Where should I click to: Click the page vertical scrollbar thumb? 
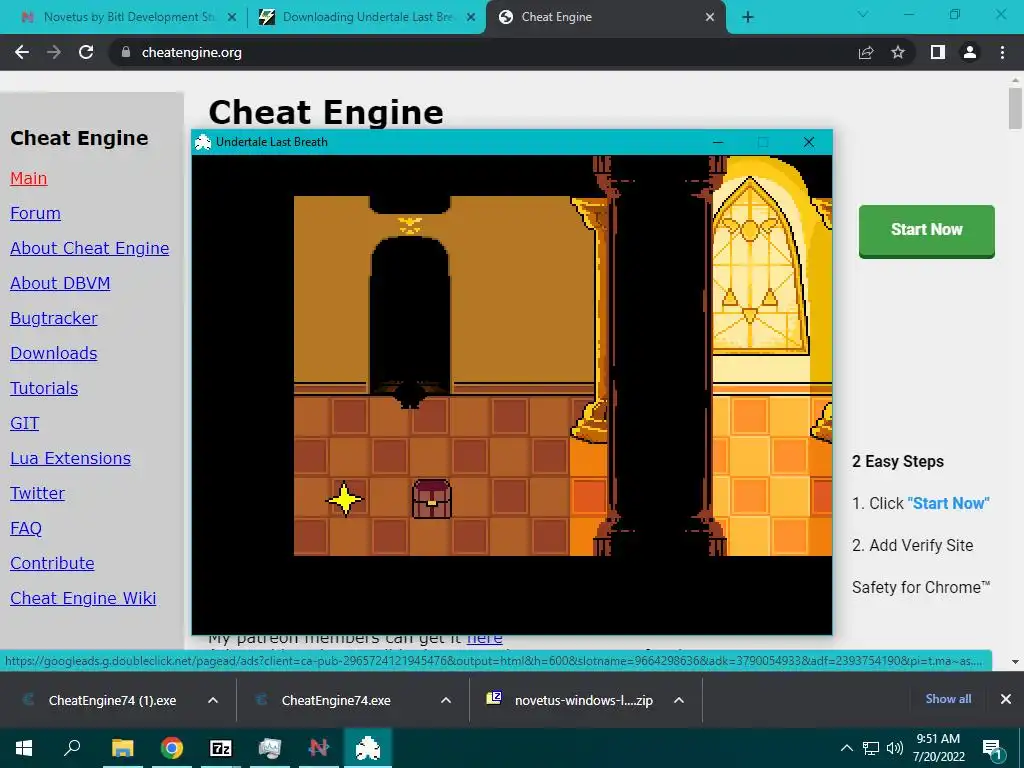(x=1015, y=108)
